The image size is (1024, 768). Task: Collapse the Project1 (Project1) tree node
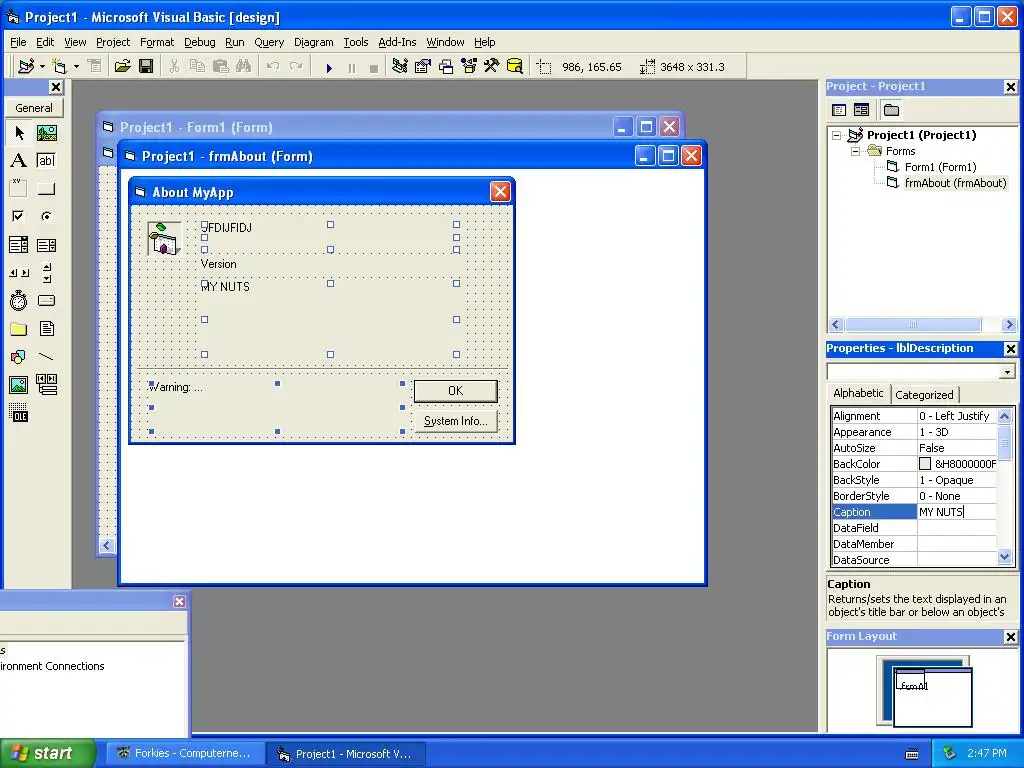pyautogui.click(x=837, y=136)
